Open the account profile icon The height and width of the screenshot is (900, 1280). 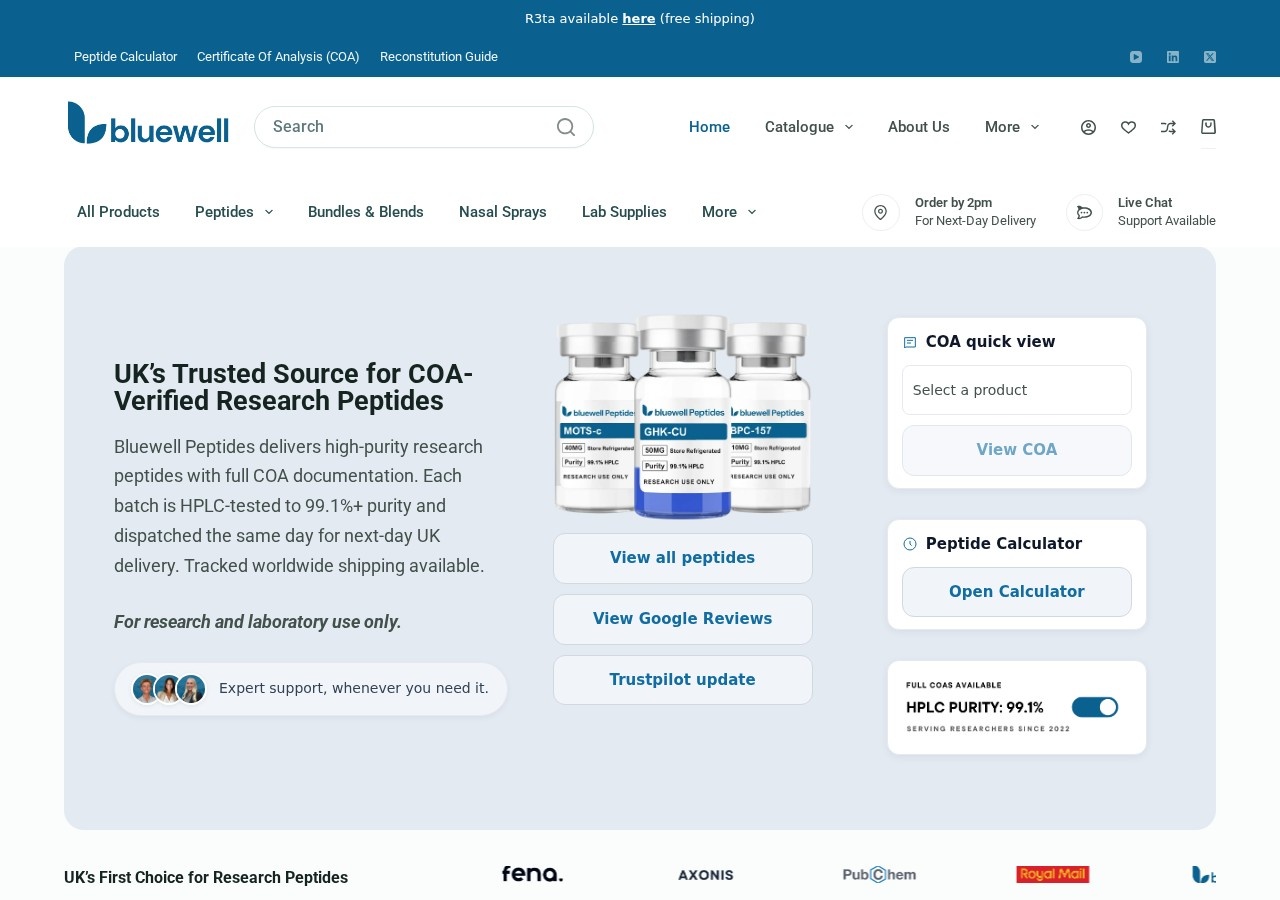[x=1088, y=127]
